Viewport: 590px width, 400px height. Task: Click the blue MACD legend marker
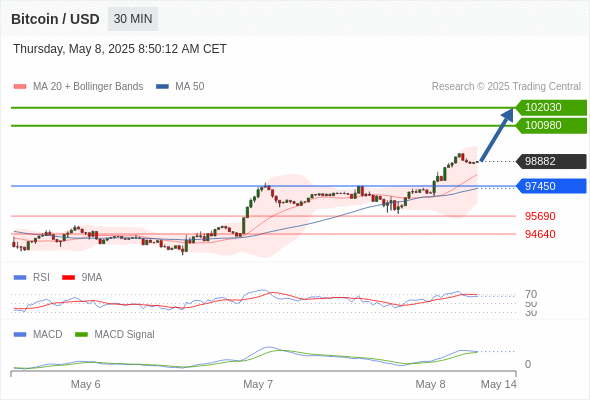(20, 335)
